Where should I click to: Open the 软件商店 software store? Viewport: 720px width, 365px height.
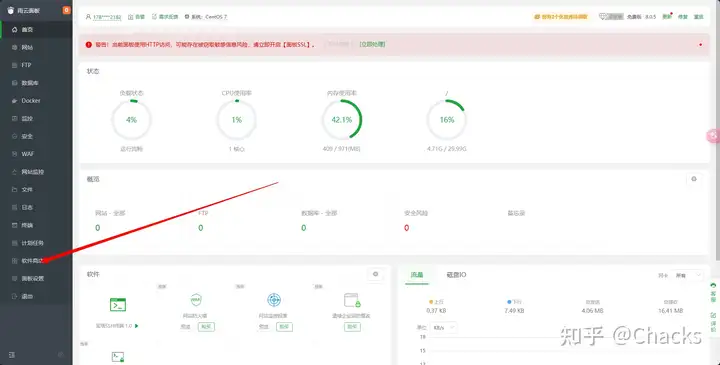(x=36, y=261)
